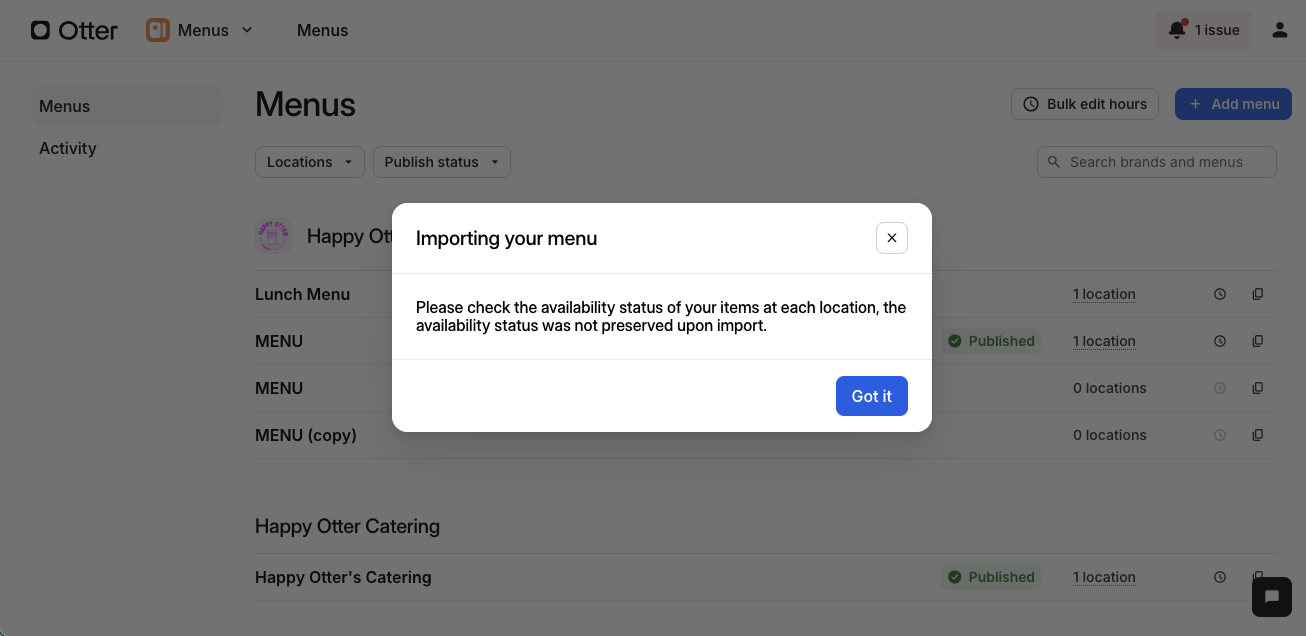1306x636 pixels.
Task: Open the published MENU row
Action: [x=765, y=341]
